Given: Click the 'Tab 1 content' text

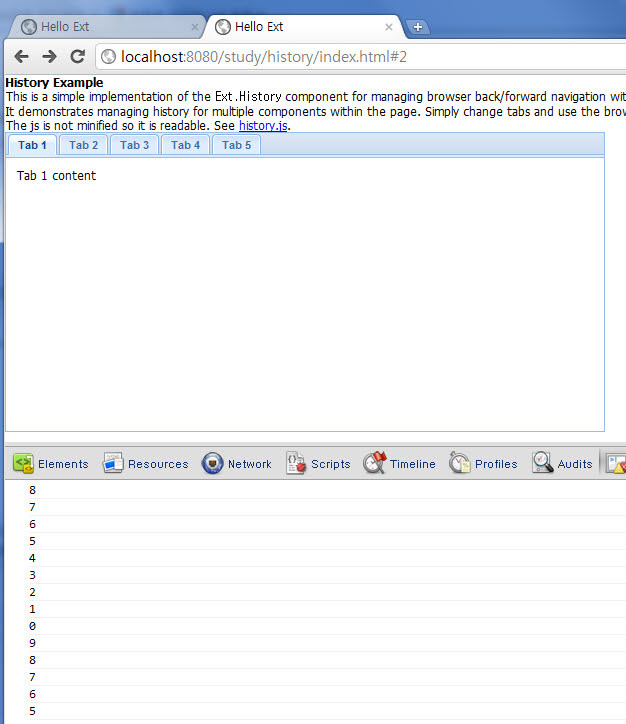Looking at the screenshot, I should 56,175.
